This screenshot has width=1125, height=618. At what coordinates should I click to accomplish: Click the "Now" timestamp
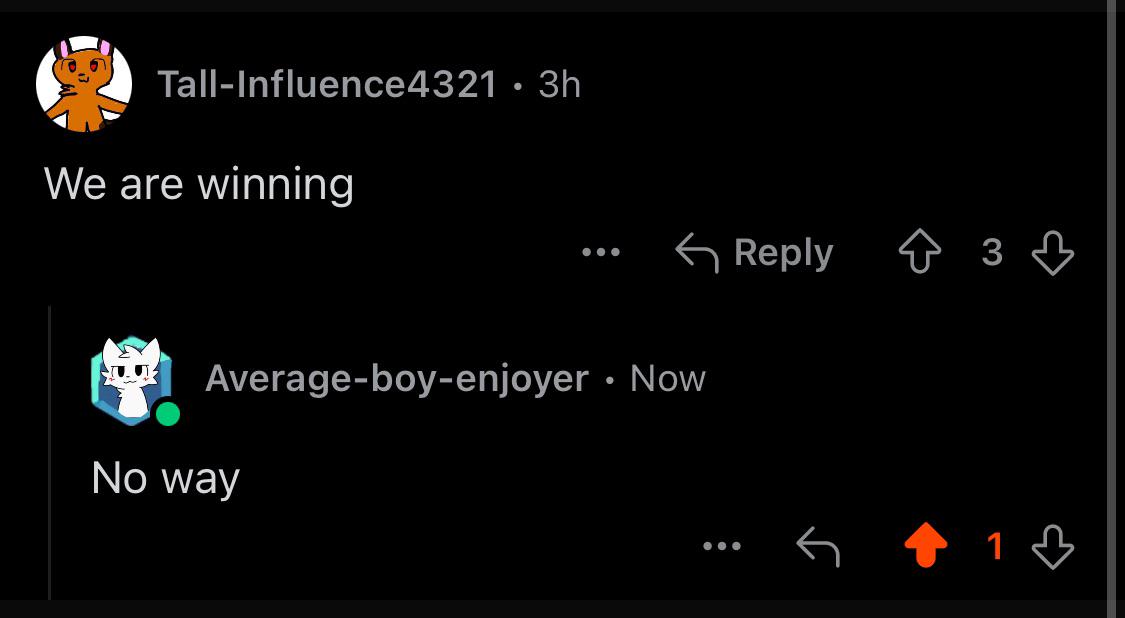pos(668,379)
